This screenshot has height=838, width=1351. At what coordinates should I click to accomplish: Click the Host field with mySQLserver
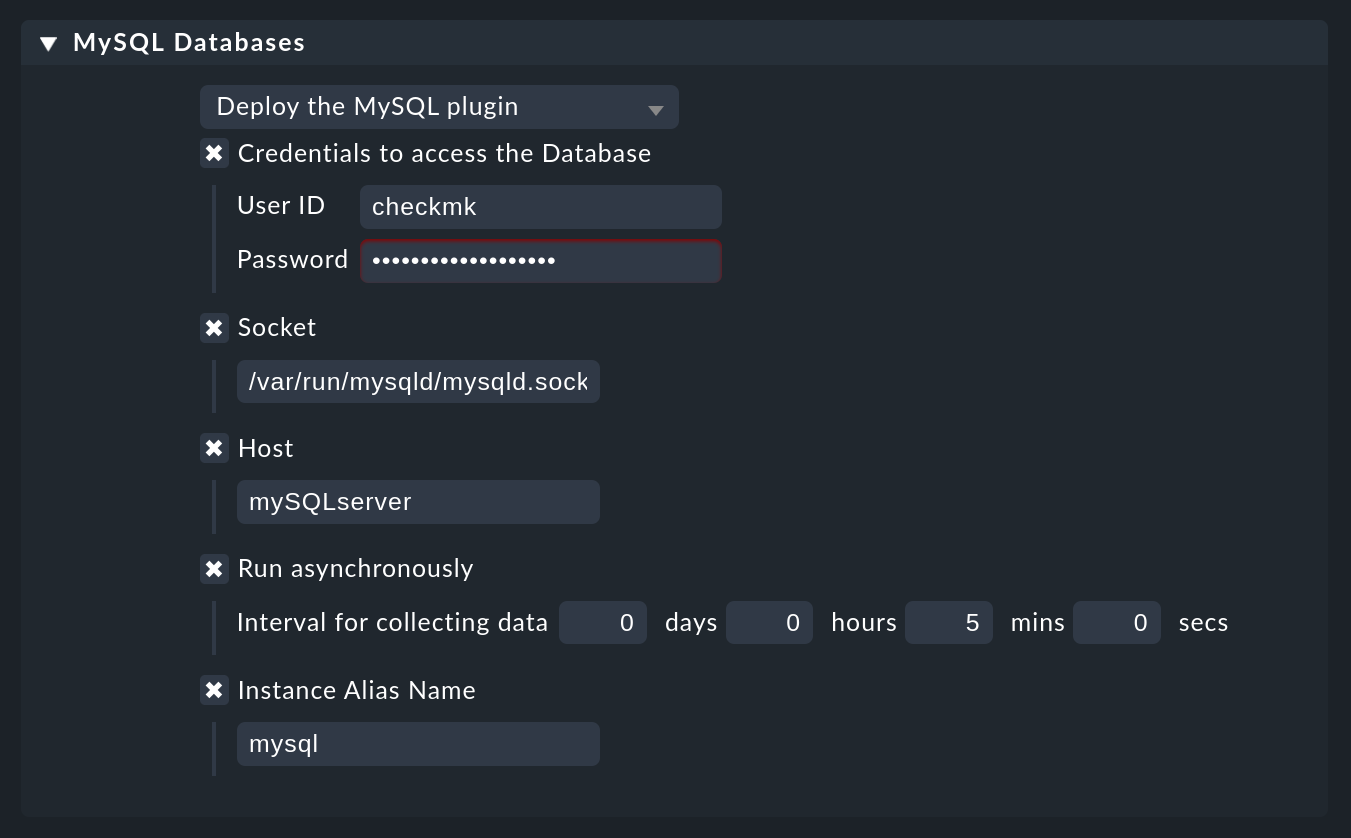[x=418, y=502]
